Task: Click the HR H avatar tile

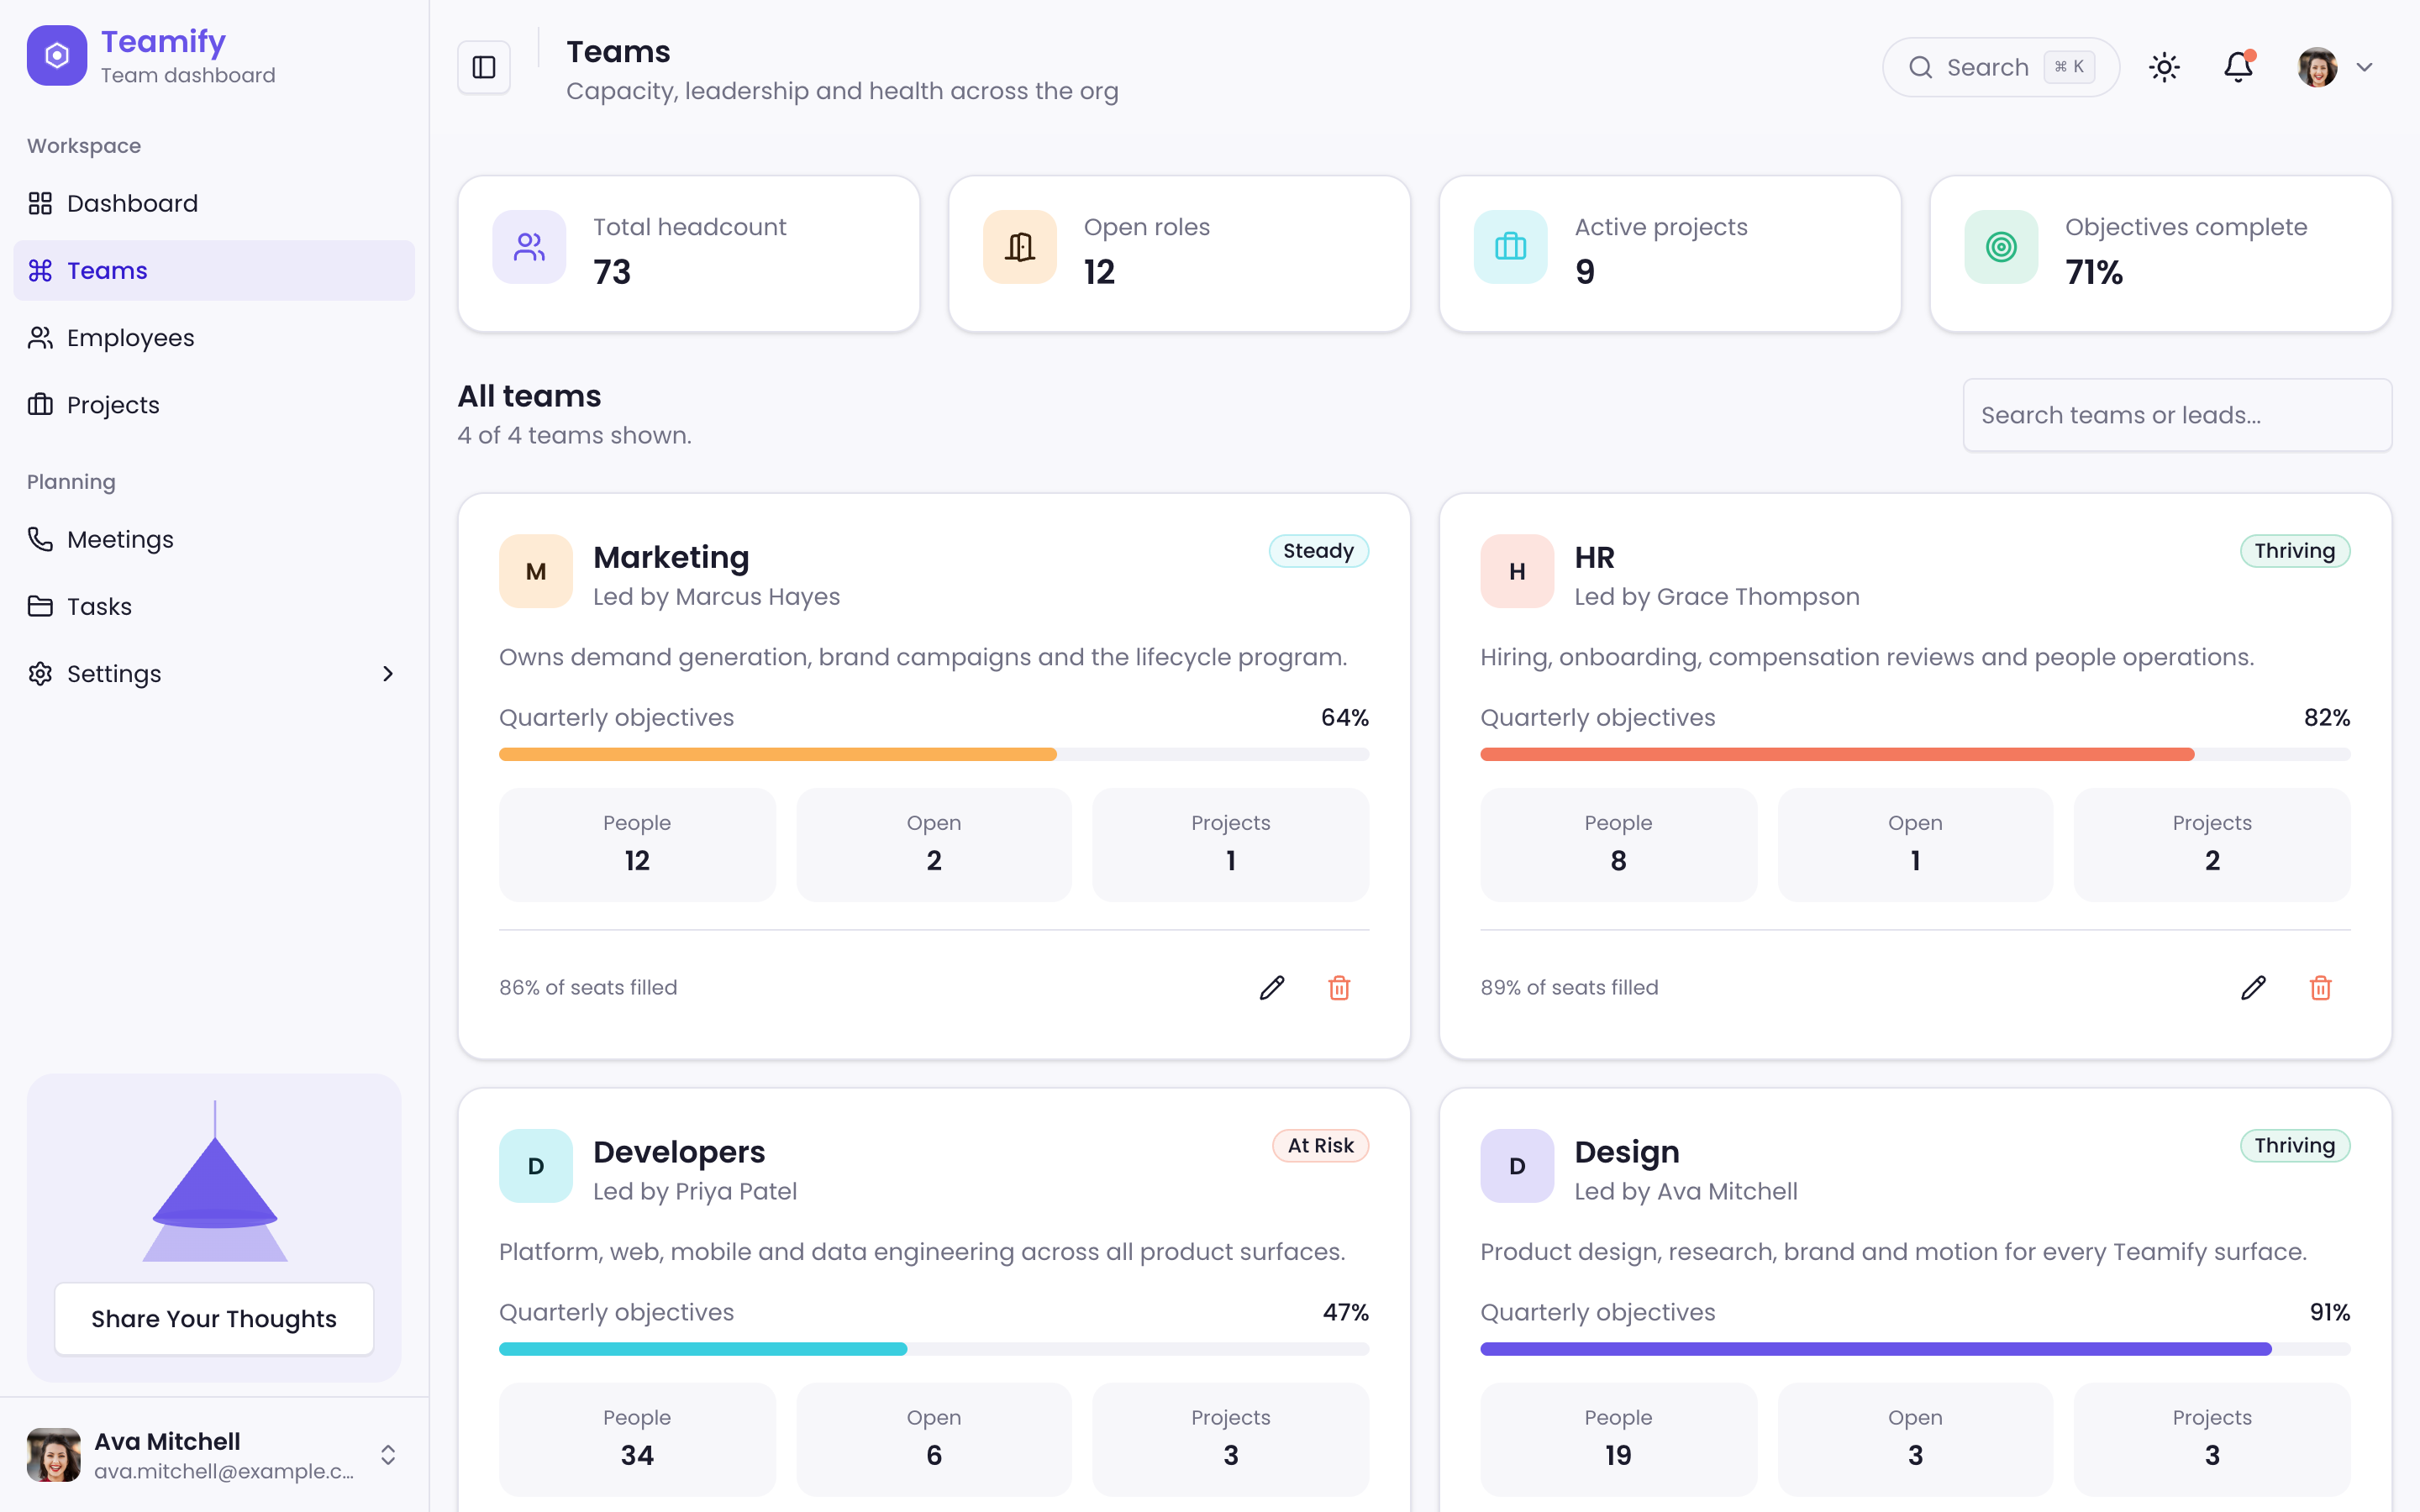Action: click(x=1517, y=571)
